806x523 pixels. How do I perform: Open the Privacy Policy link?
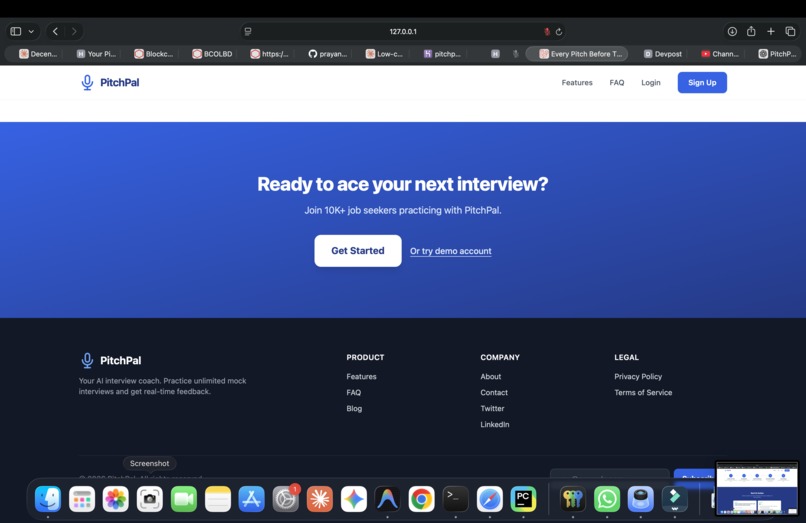coord(638,376)
